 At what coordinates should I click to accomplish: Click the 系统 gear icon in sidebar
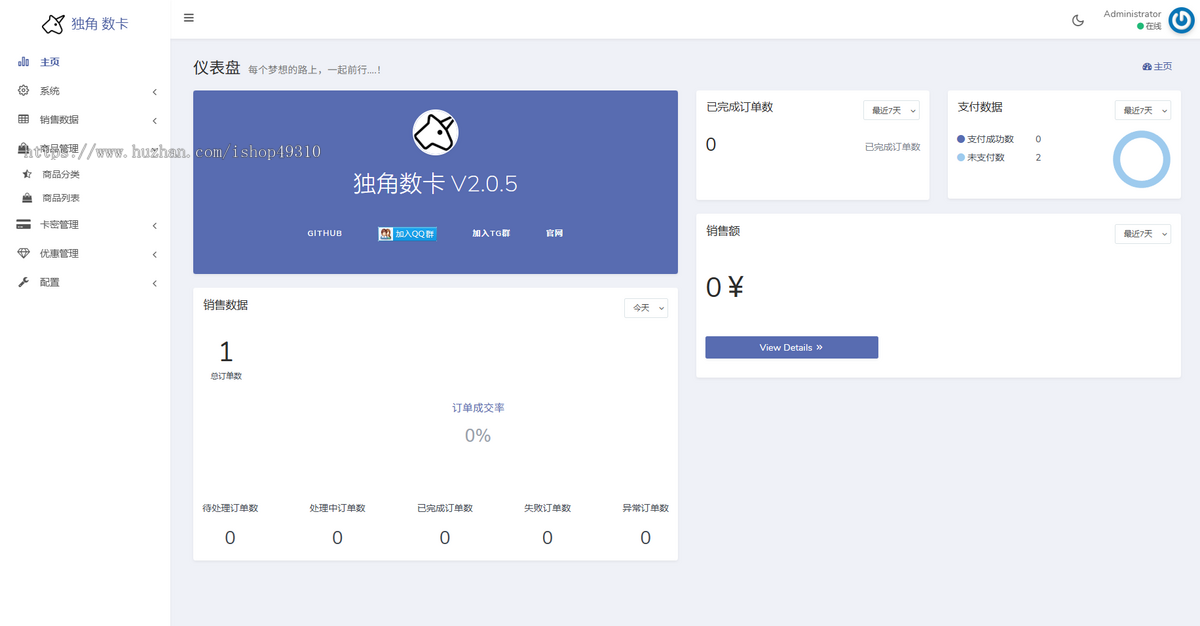(23, 91)
